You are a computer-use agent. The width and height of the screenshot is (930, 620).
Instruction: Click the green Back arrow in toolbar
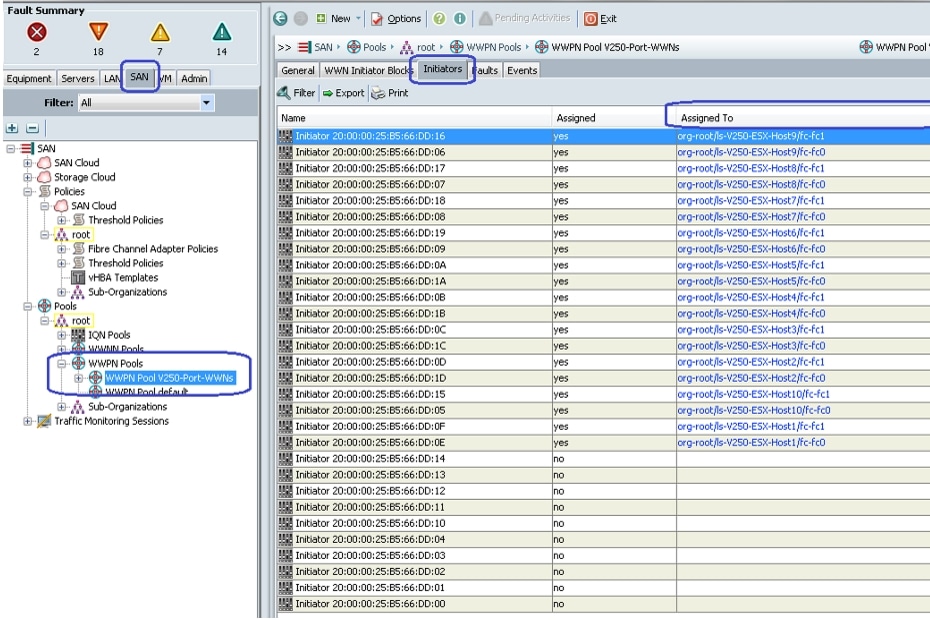279,18
